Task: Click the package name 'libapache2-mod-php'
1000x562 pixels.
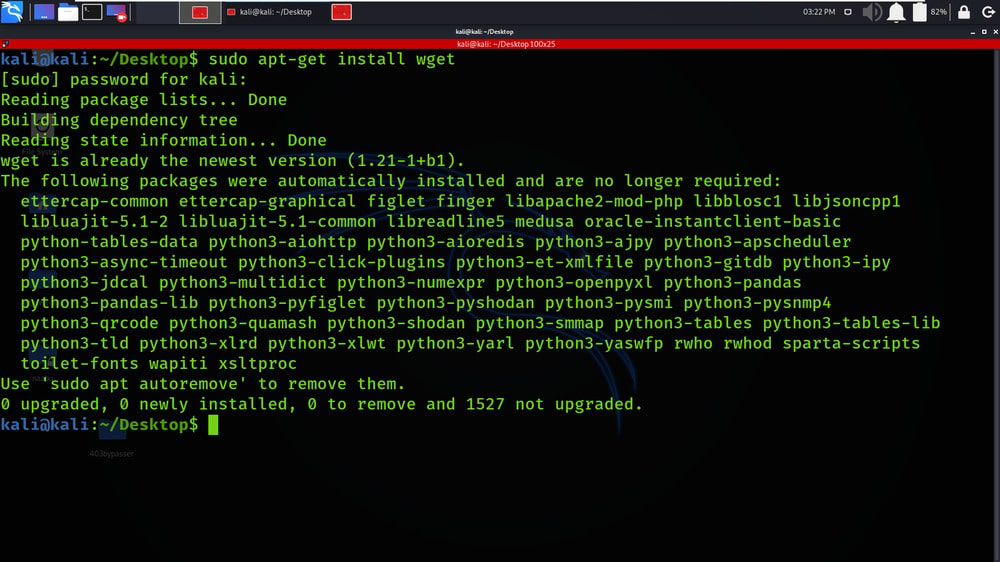Action: 594,201
